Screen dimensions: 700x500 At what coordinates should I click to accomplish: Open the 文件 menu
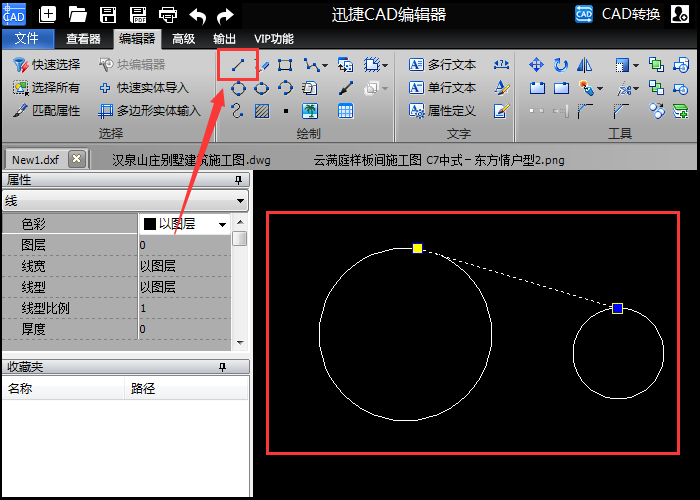[27, 39]
